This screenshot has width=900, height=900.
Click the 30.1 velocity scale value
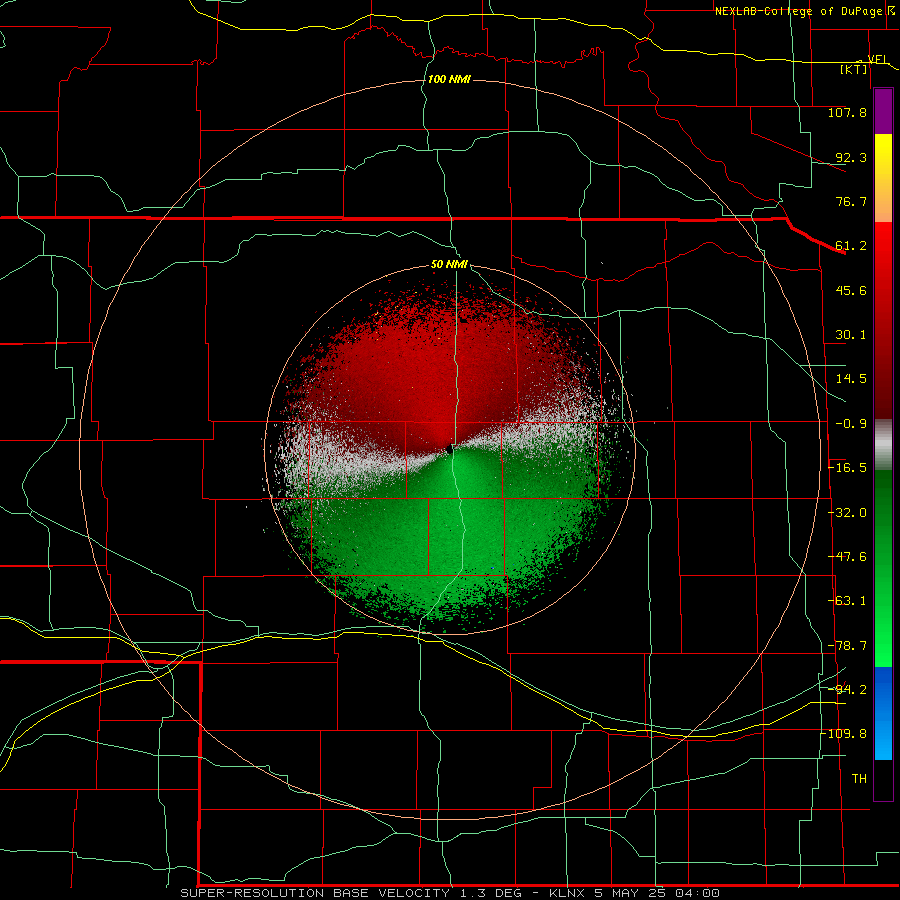[x=850, y=335]
